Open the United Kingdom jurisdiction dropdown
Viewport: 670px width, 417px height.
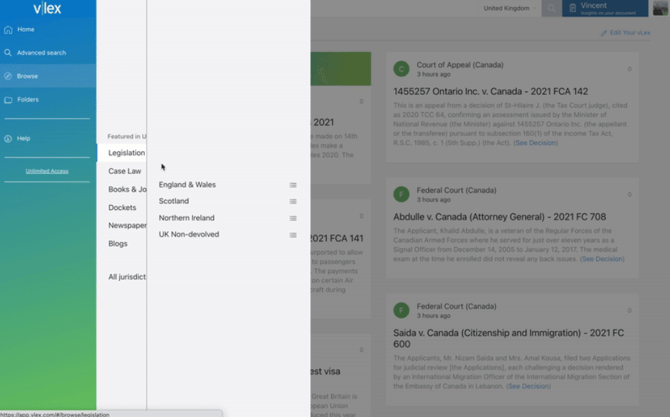click(x=509, y=8)
